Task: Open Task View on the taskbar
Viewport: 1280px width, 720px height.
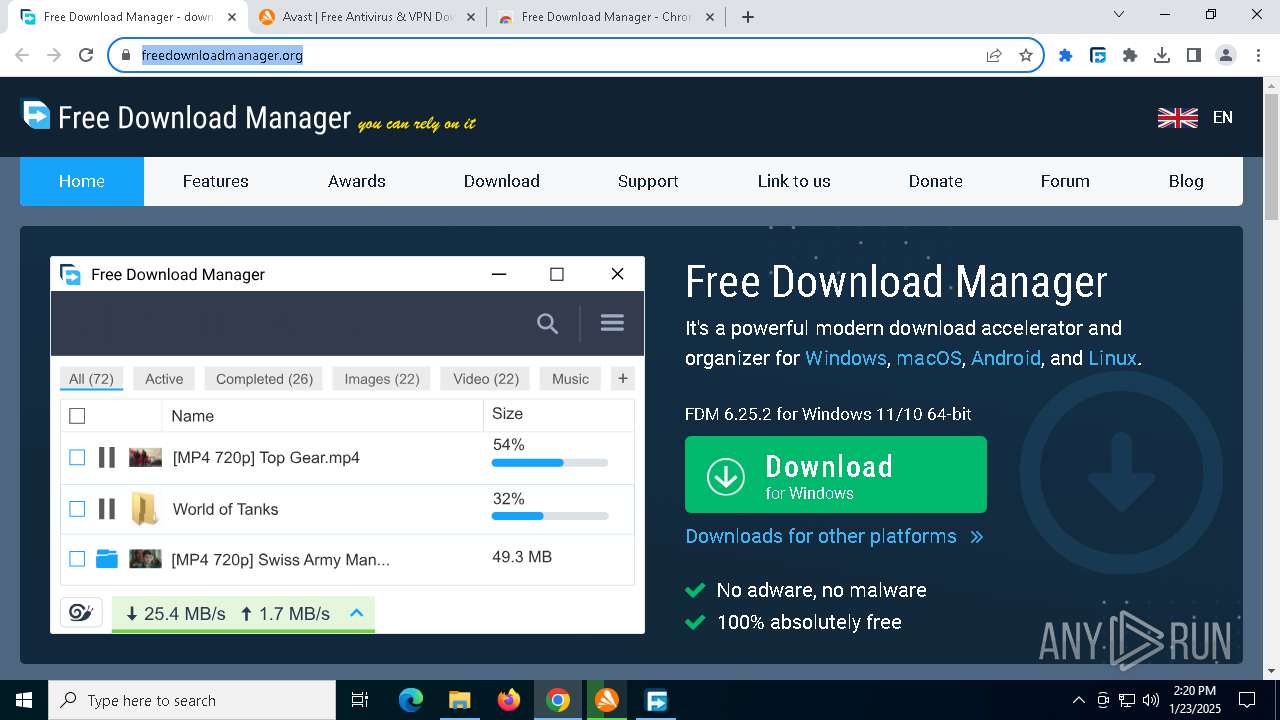Action: (x=360, y=700)
